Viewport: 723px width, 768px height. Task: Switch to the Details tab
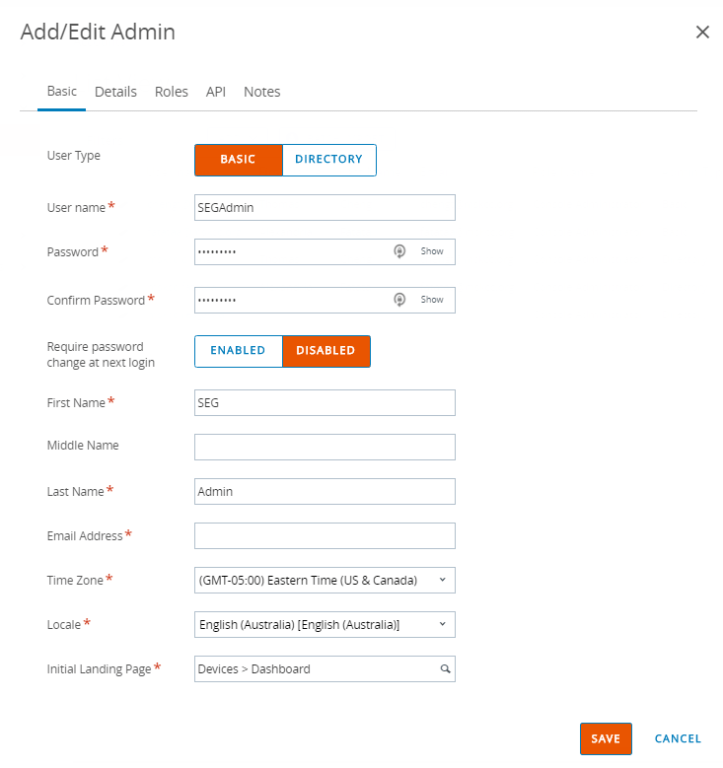(x=116, y=92)
